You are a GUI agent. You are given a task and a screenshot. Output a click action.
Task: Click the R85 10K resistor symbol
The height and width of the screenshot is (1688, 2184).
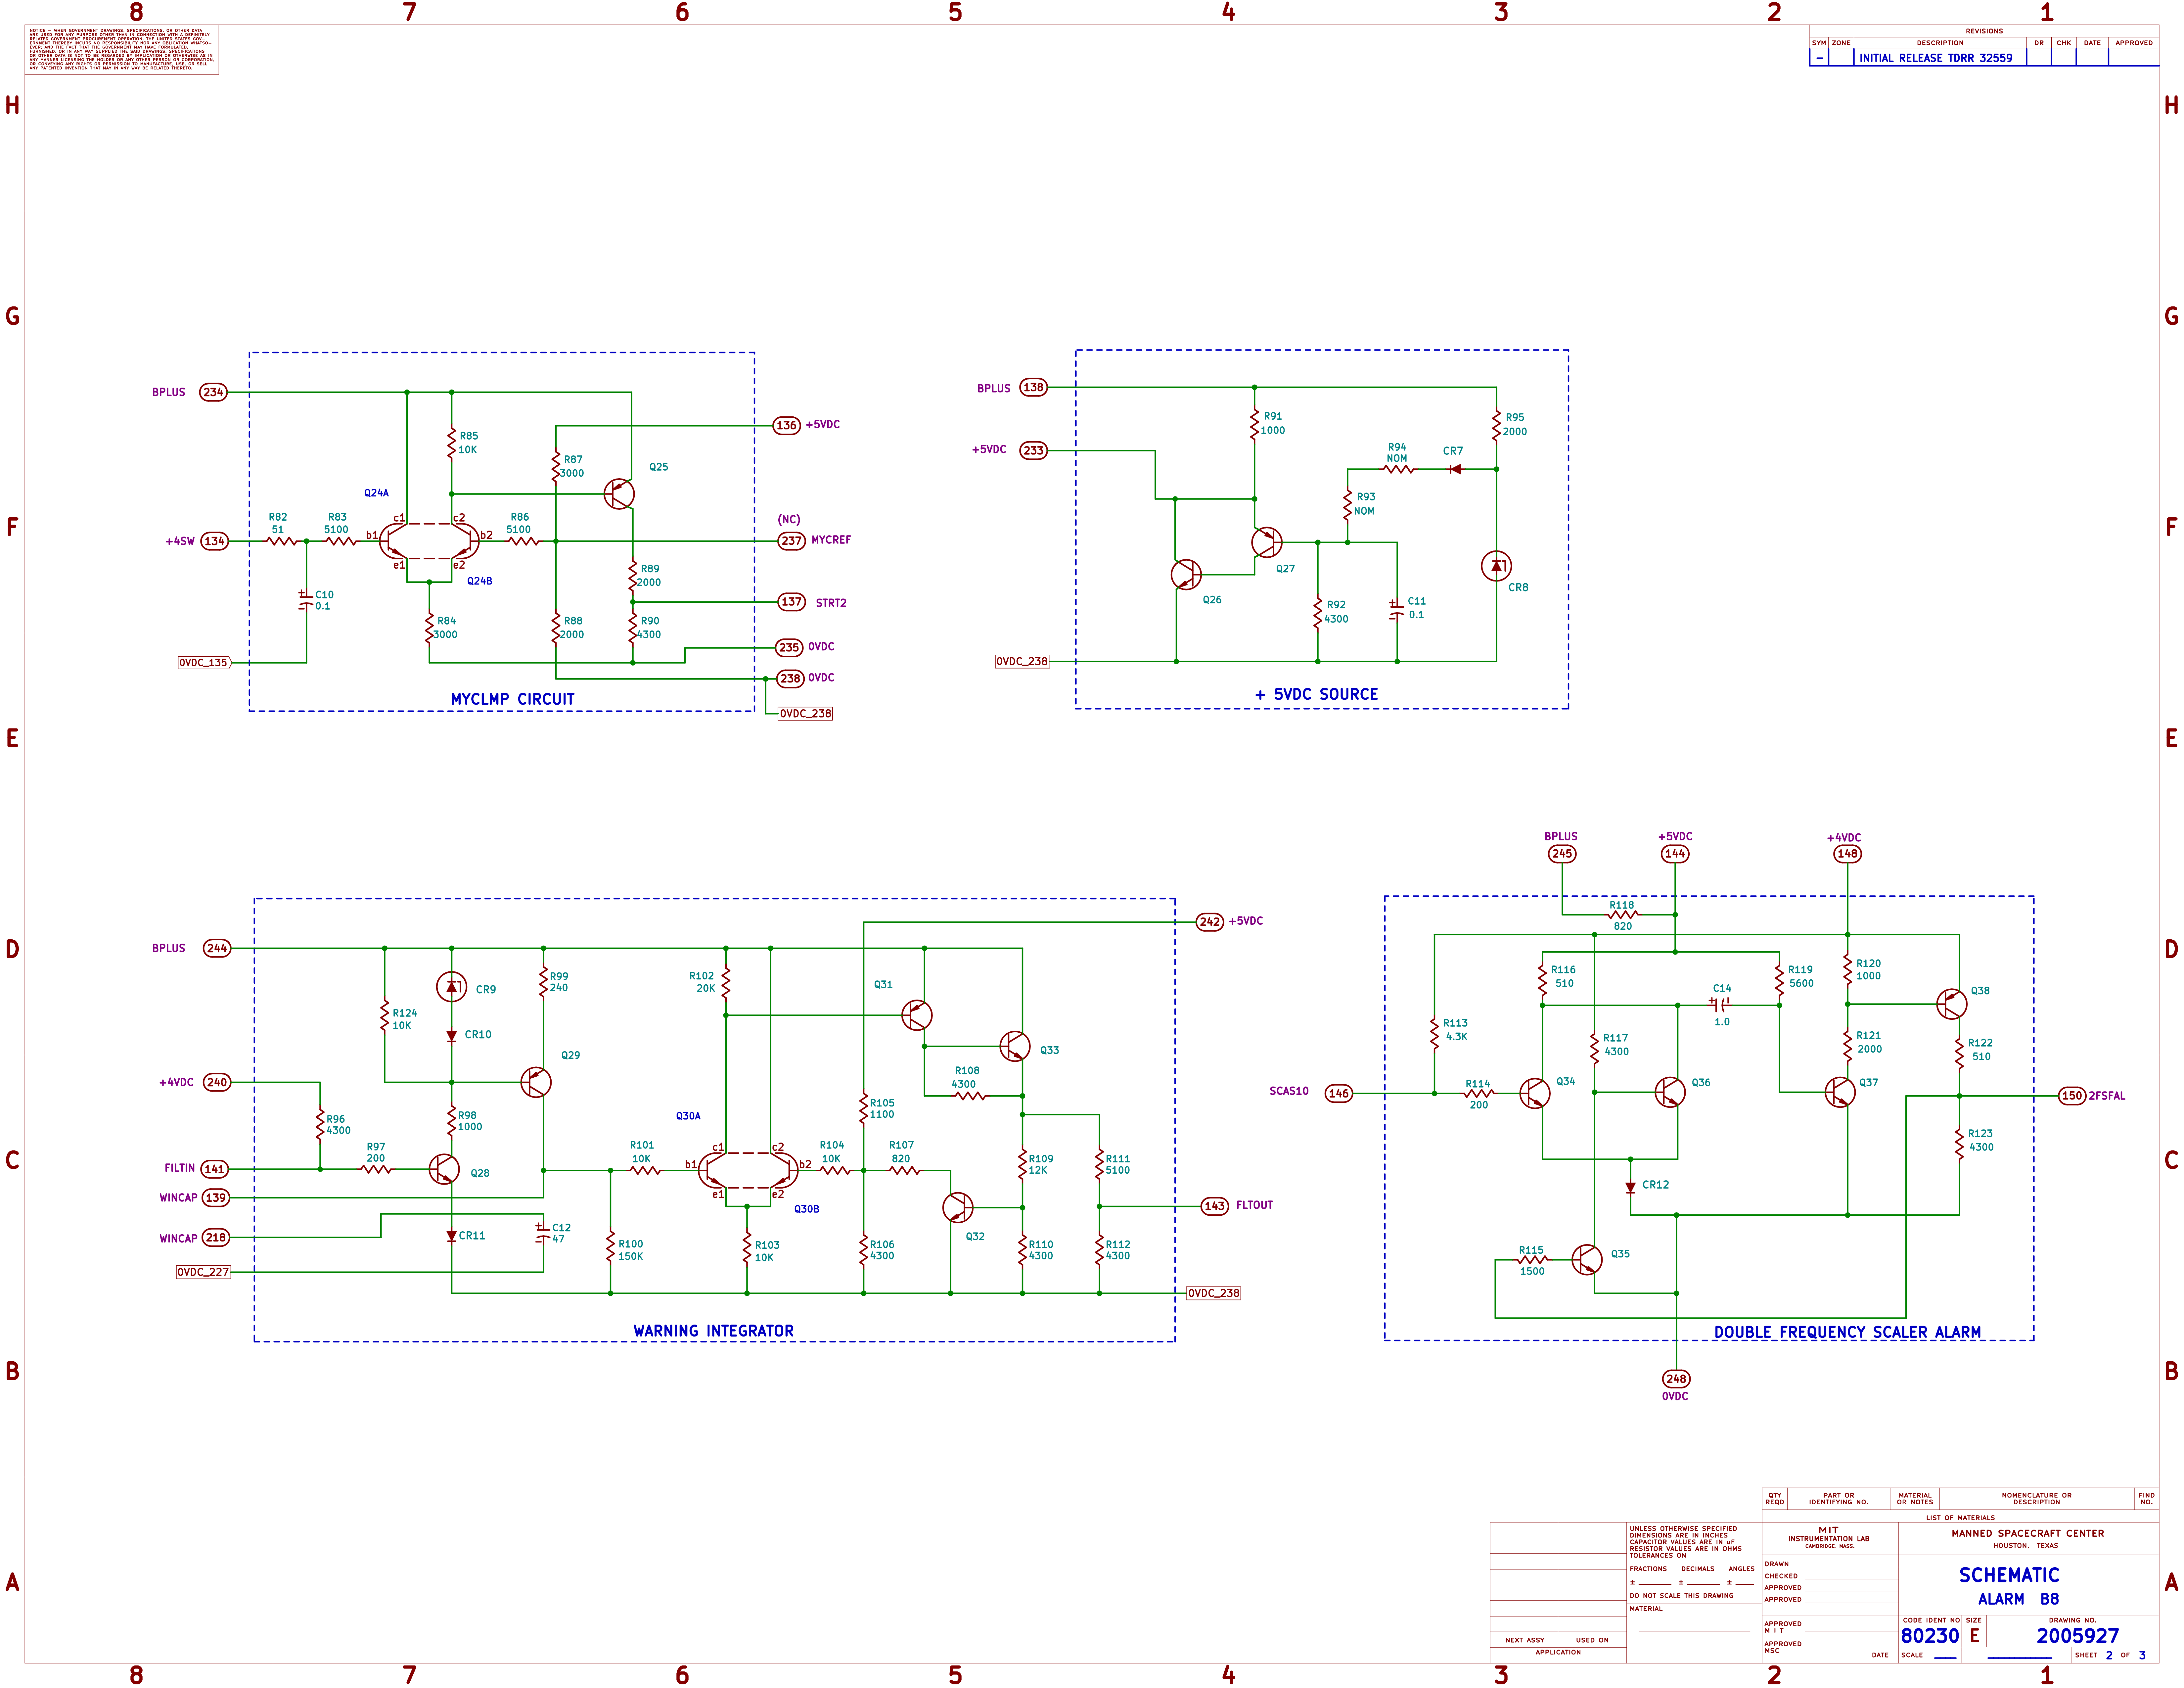(452, 444)
